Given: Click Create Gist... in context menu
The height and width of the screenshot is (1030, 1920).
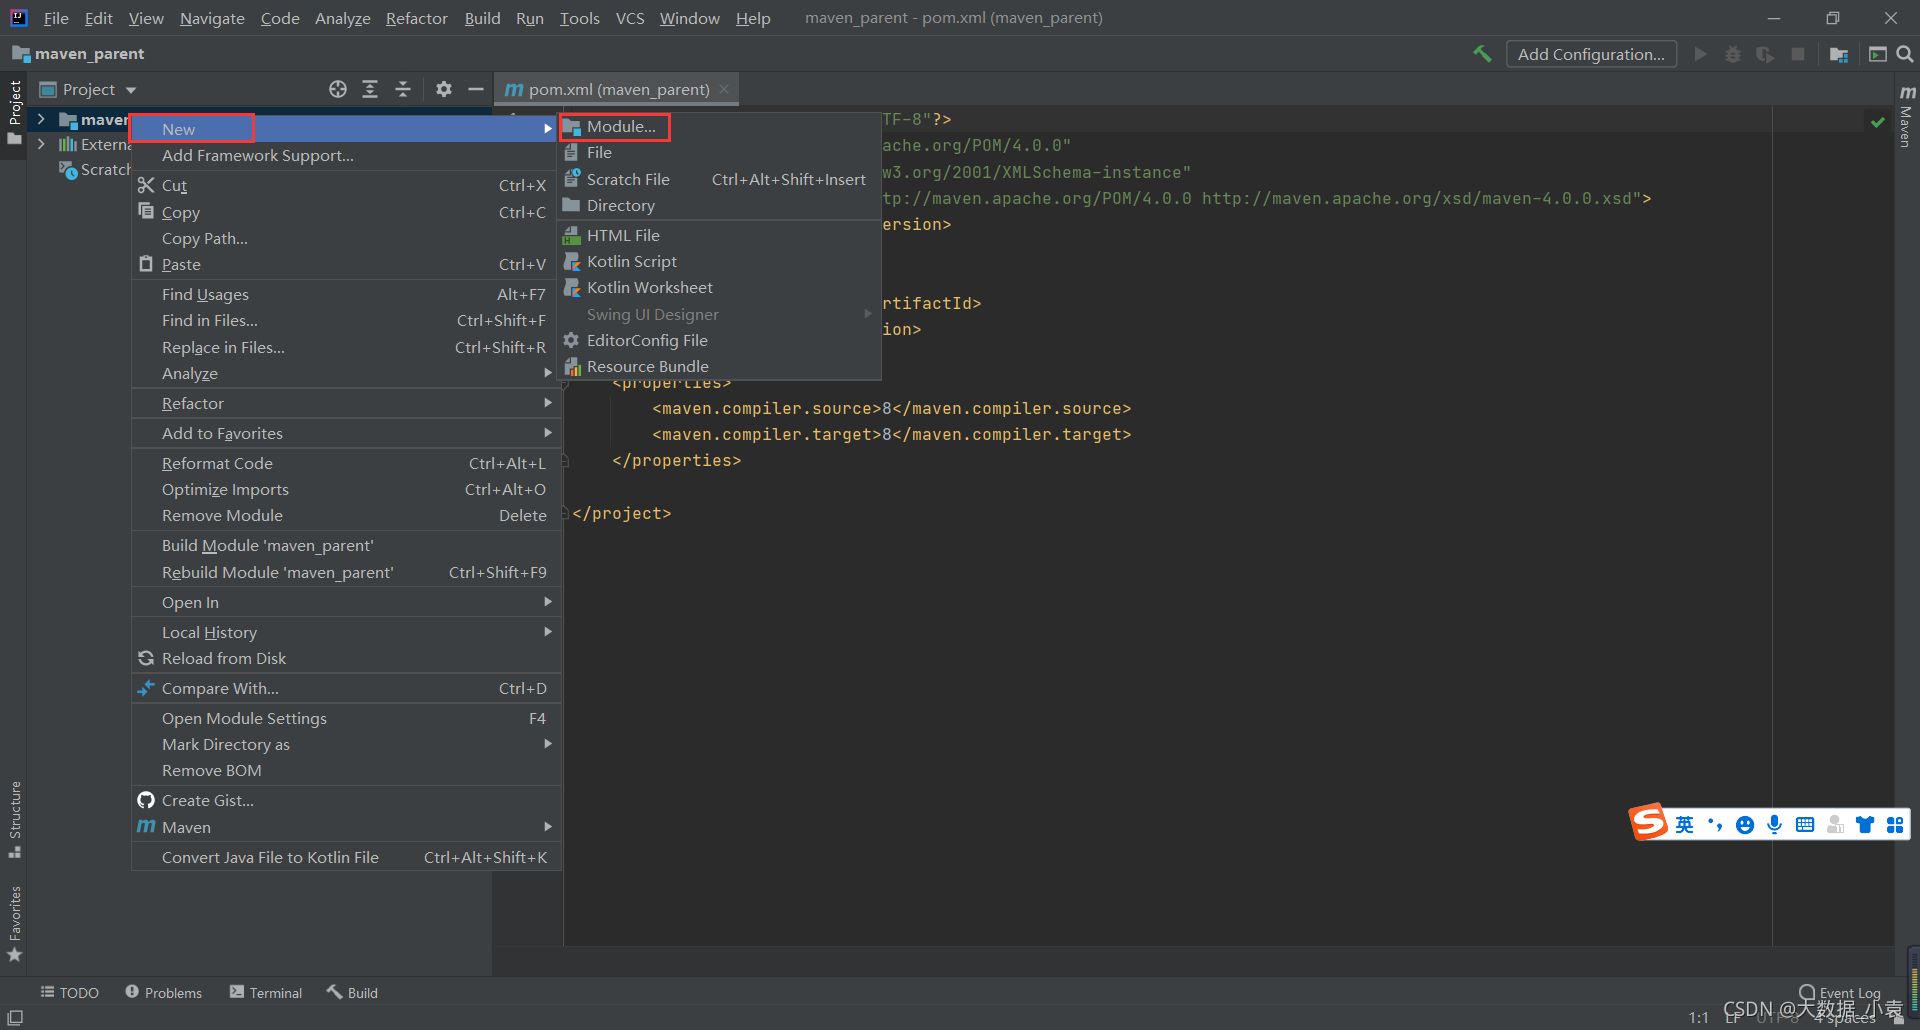Looking at the screenshot, I should (x=346, y=800).
